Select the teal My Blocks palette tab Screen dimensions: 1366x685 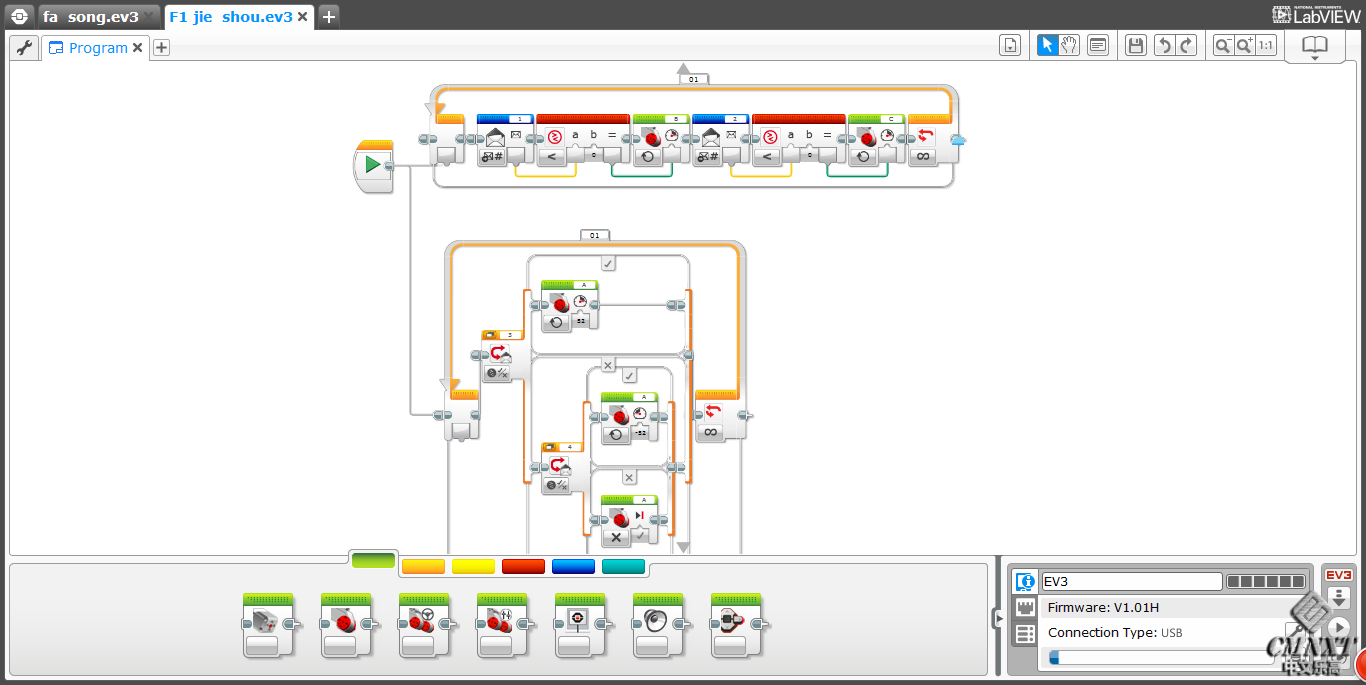tap(623, 566)
